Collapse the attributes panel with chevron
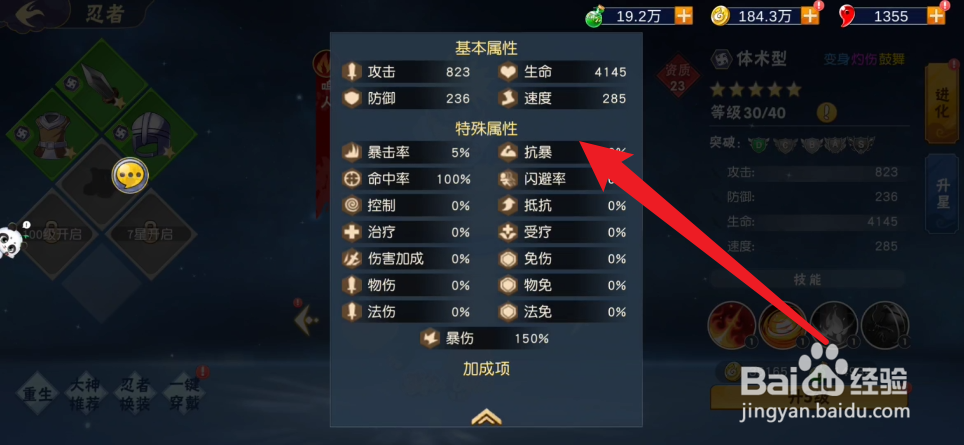 click(486, 417)
